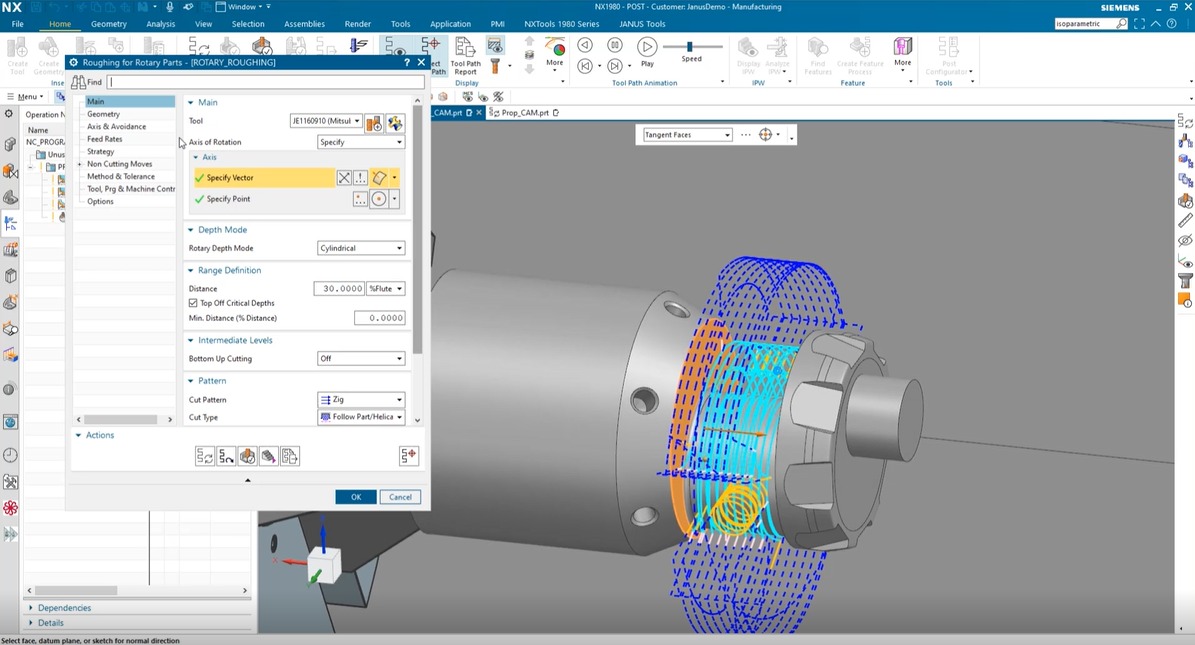Expand the Non Cutting Moves tree node
The width and height of the screenshot is (1195, 645).
(79, 164)
